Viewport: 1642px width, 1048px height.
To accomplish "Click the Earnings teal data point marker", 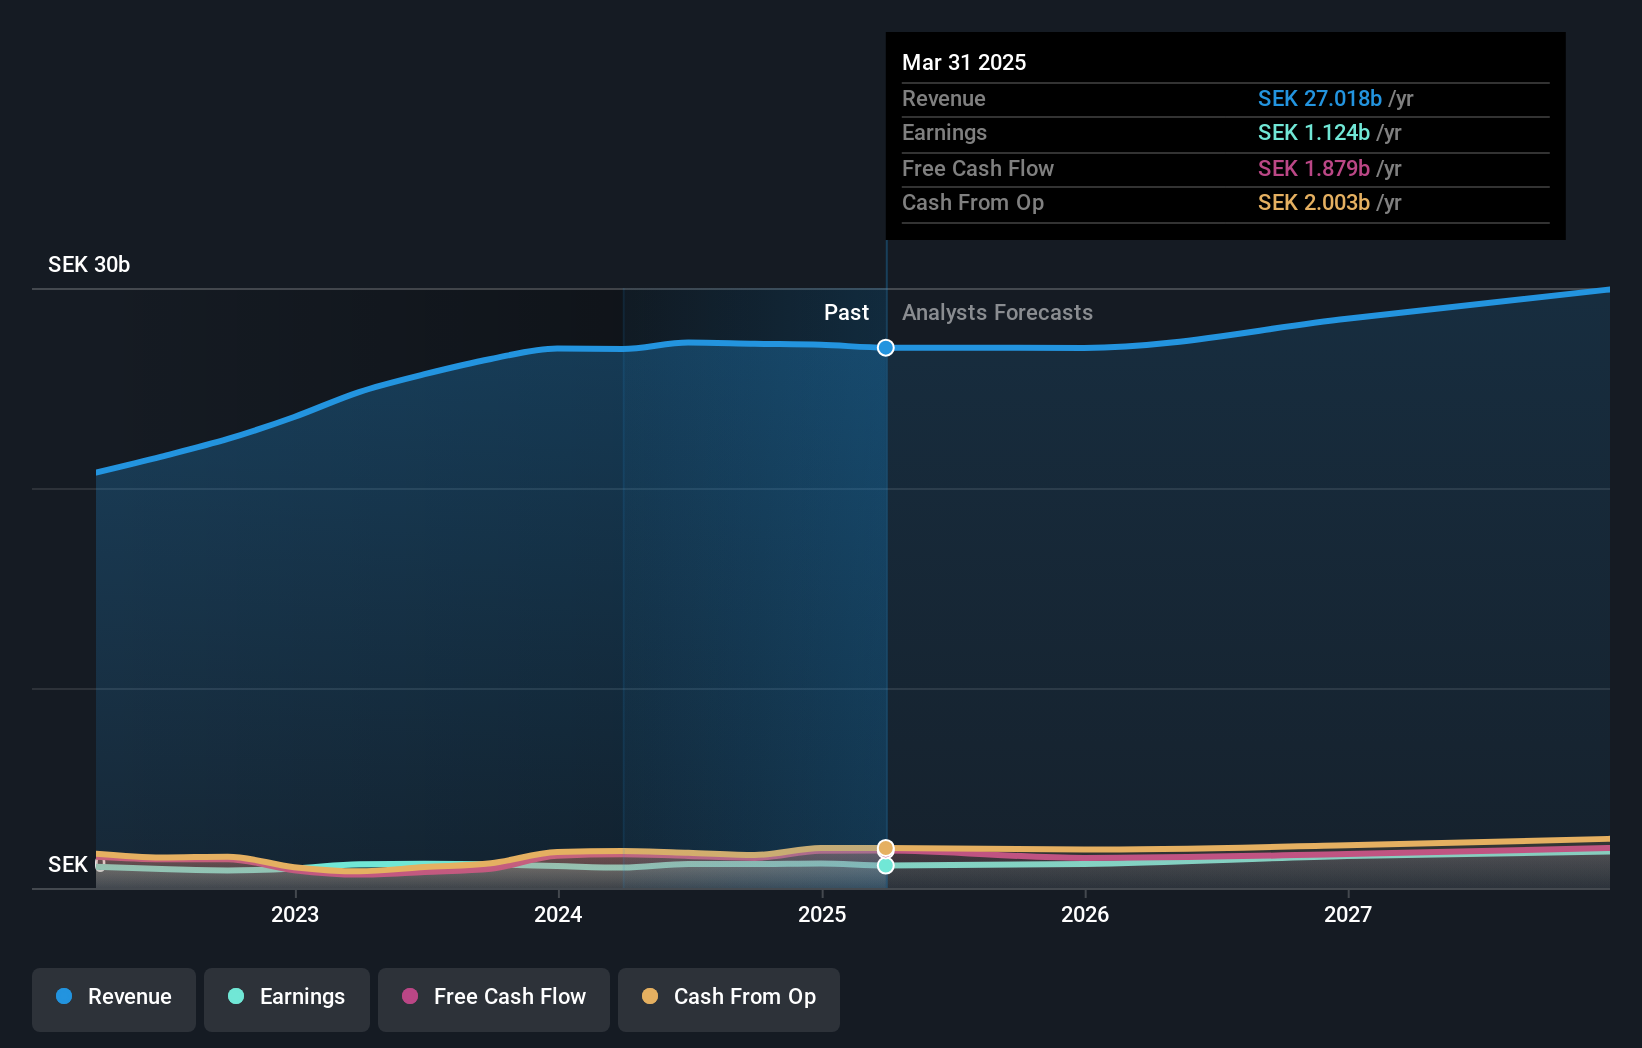I will pyautogui.click(x=886, y=865).
